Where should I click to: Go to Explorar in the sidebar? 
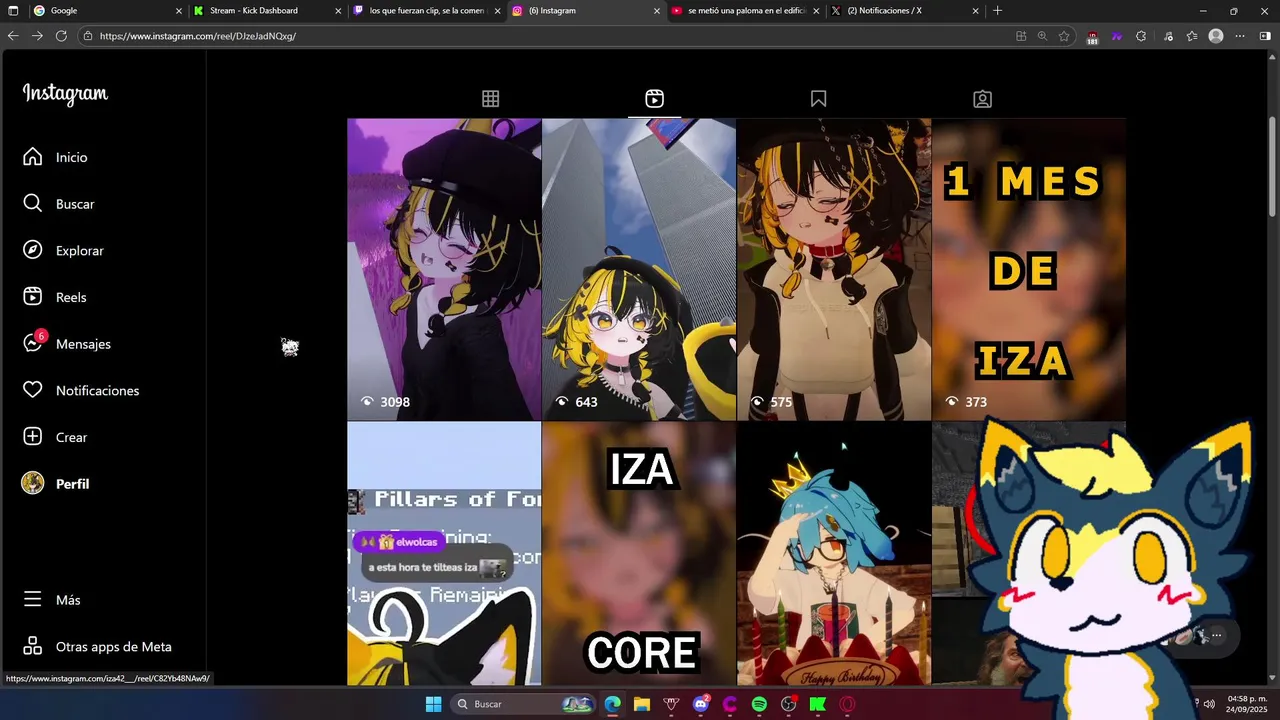click(x=63, y=250)
